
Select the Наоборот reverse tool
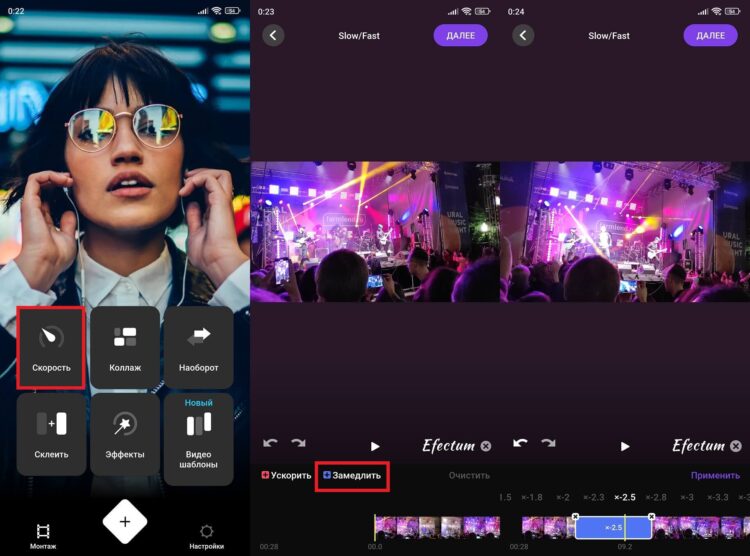click(199, 347)
